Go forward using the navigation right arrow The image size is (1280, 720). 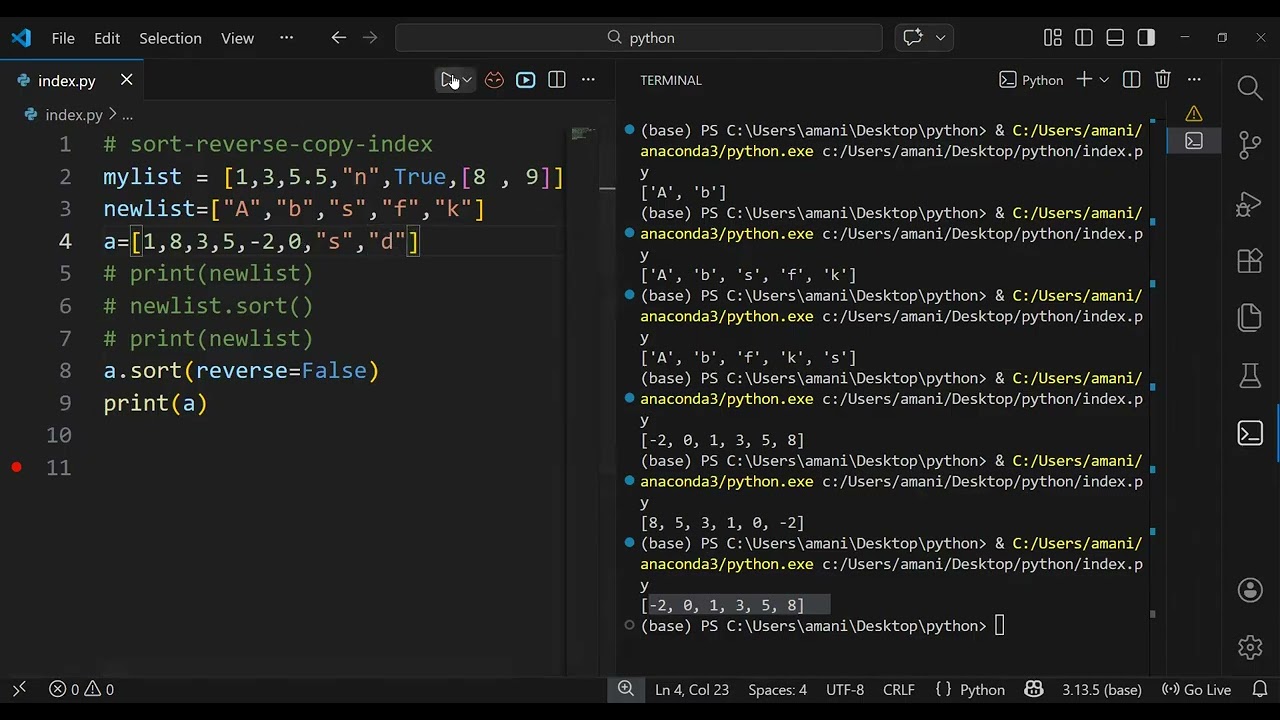click(370, 38)
